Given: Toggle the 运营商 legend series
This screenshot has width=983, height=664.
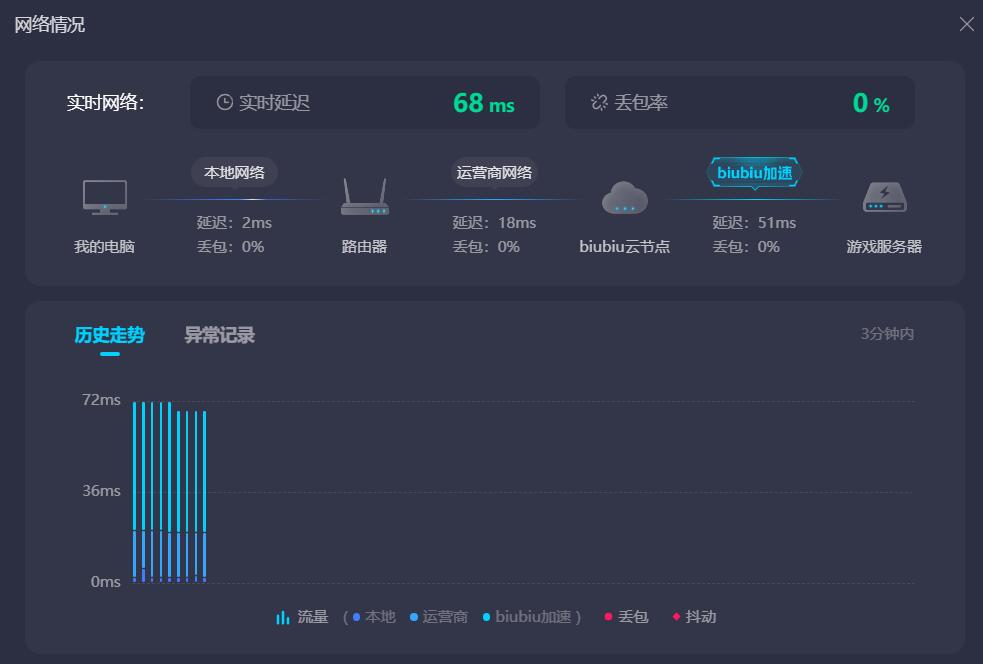Looking at the screenshot, I should (x=438, y=617).
